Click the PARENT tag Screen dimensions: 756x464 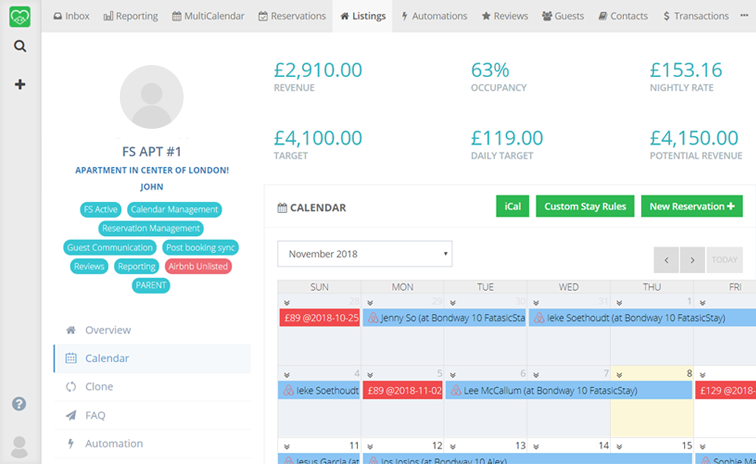click(x=151, y=286)
